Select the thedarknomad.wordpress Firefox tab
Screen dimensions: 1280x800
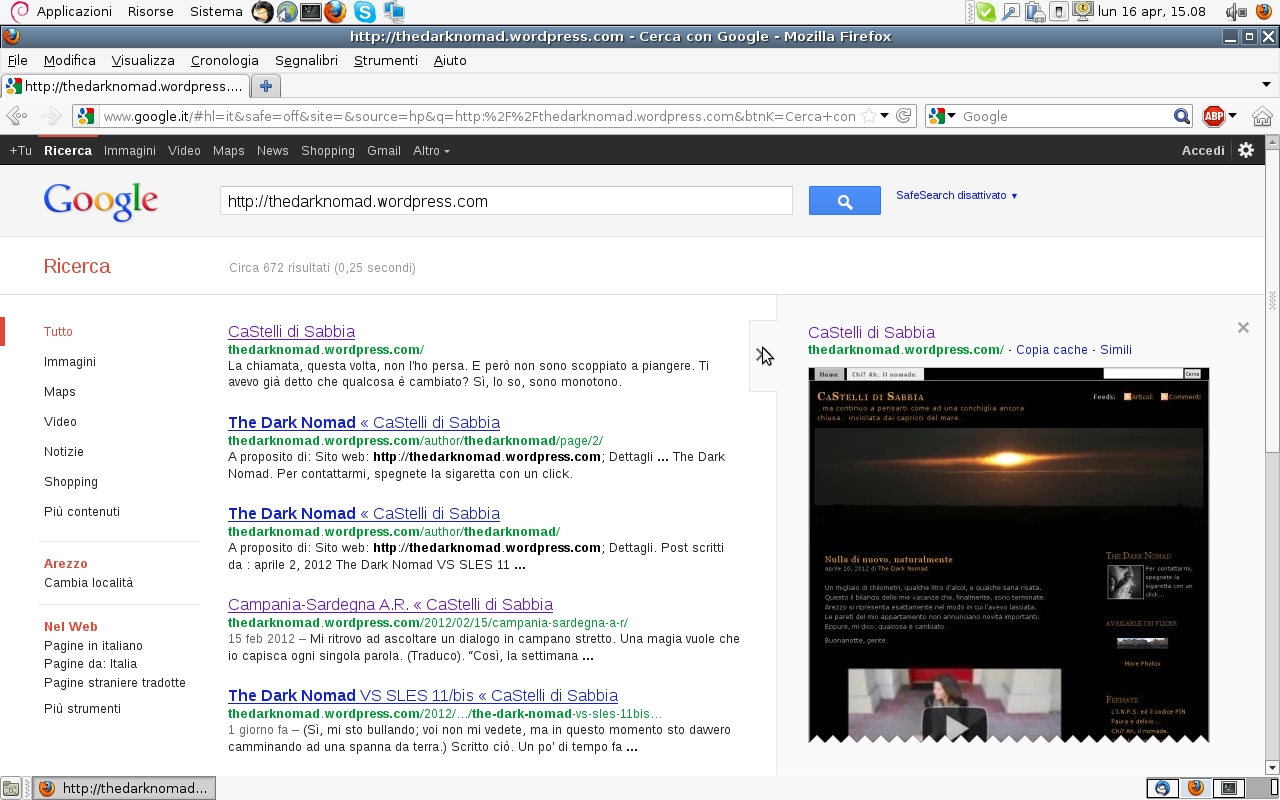coord(124,86)
